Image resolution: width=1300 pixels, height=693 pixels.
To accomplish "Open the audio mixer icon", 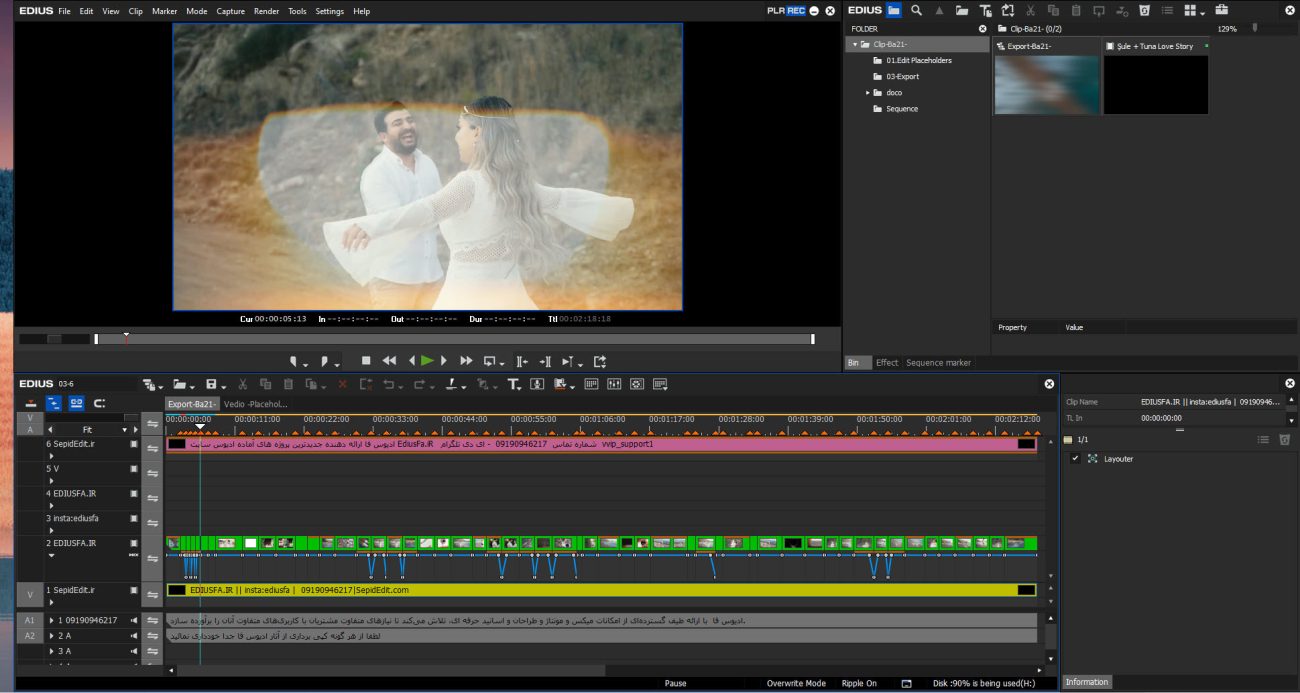I will pyautogui.click(x=613, y=384).
